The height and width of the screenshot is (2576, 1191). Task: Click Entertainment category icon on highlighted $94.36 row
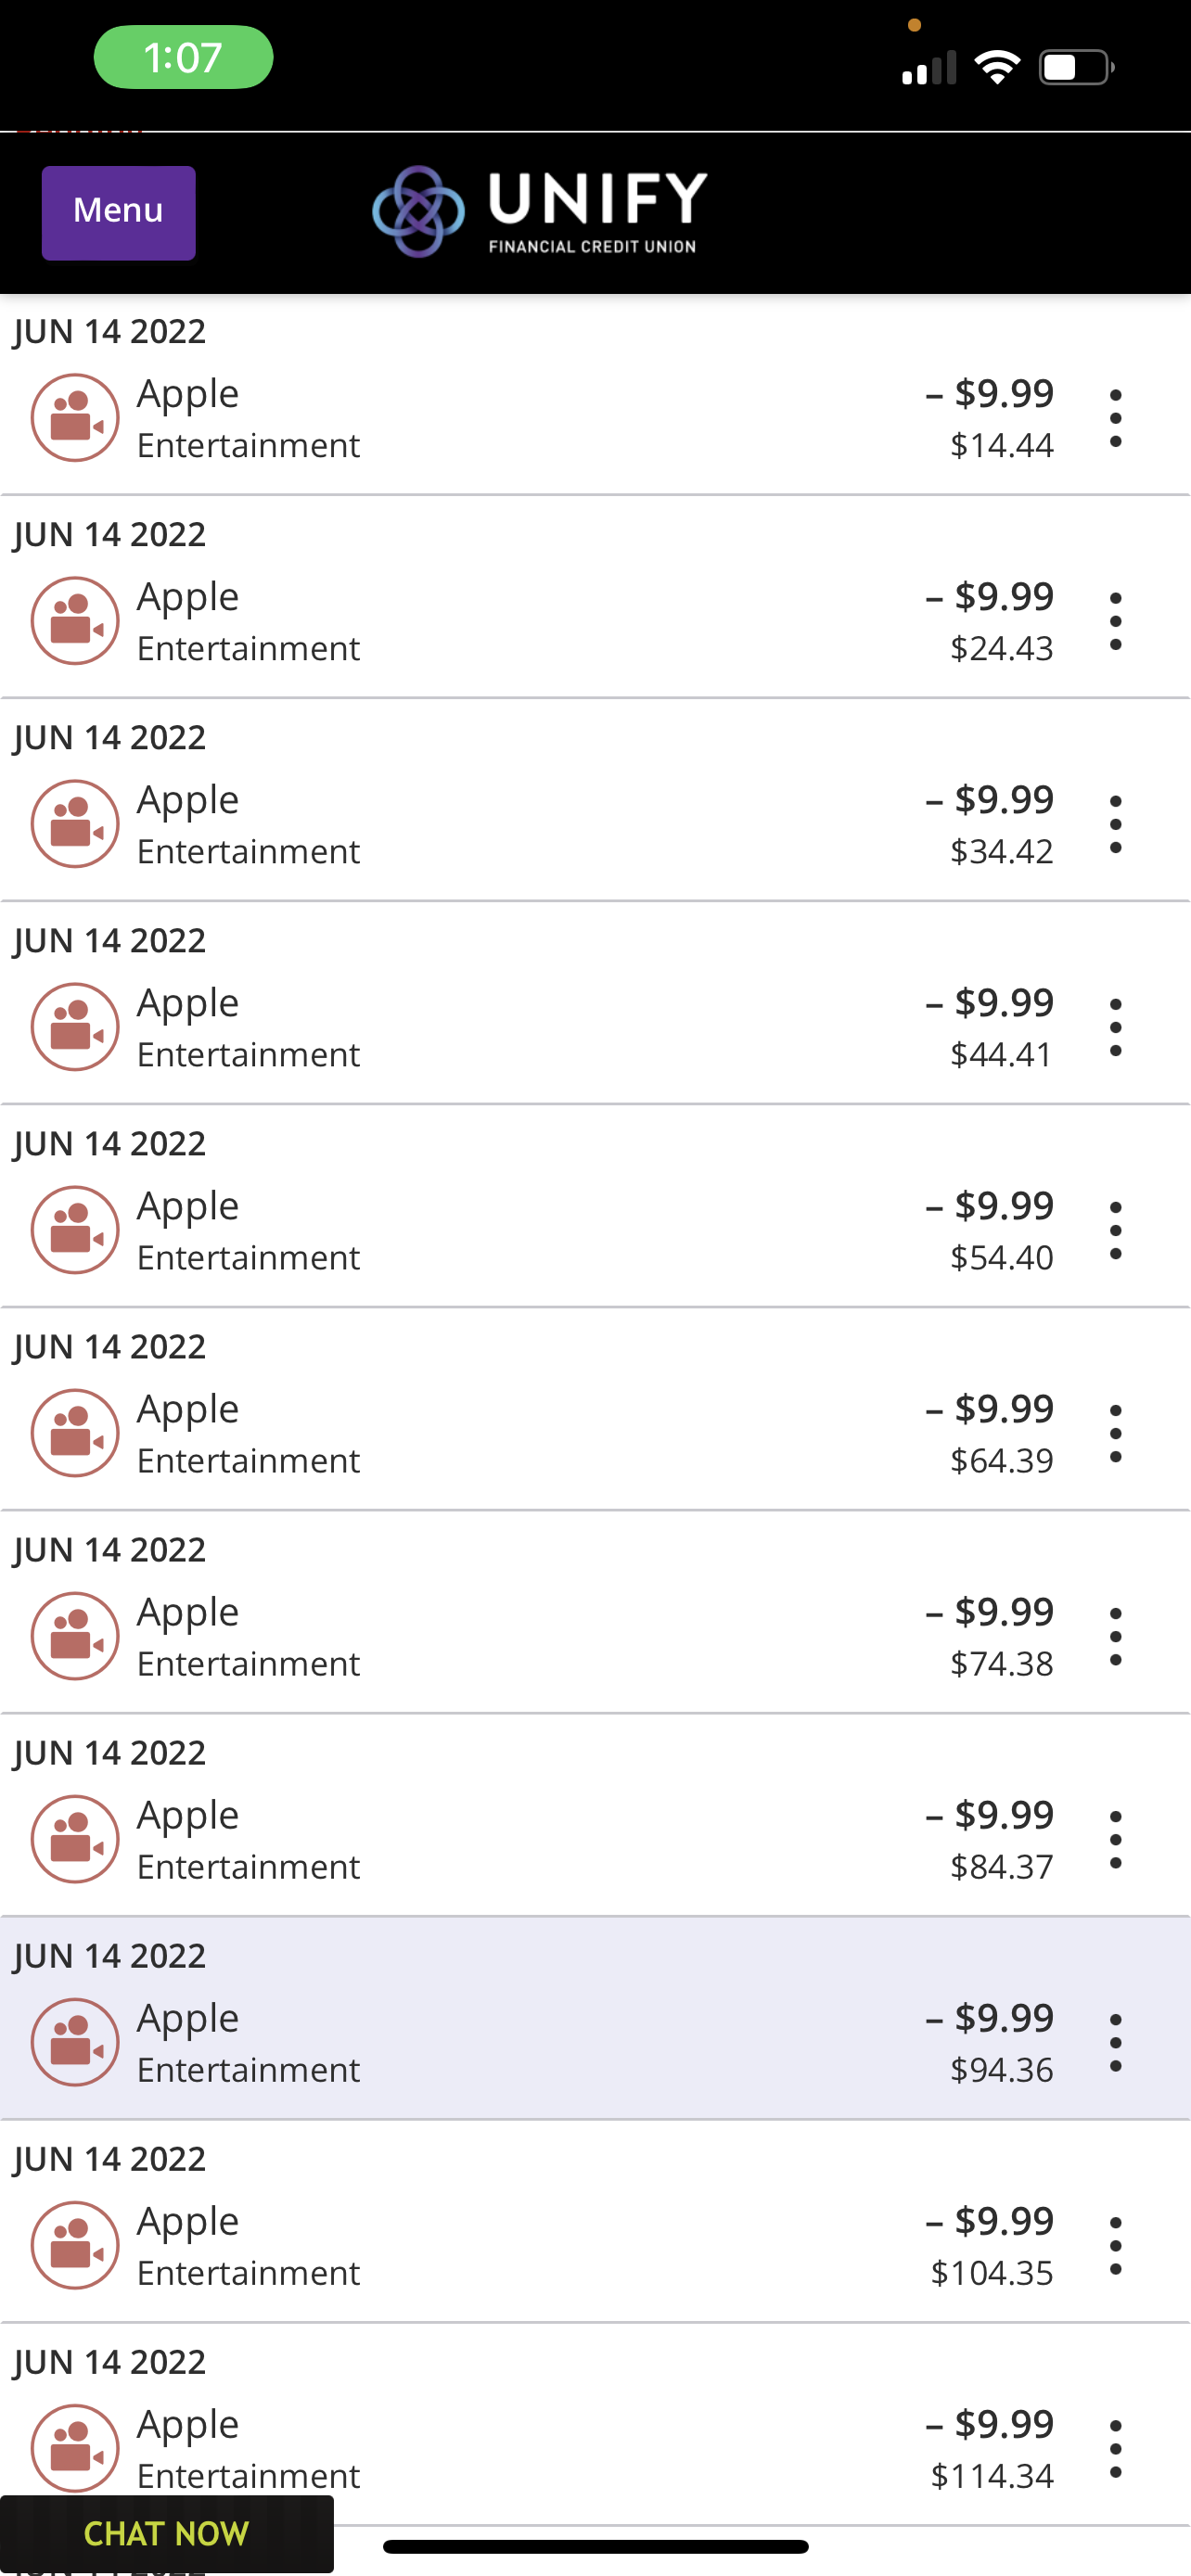tap(75, 2042)
